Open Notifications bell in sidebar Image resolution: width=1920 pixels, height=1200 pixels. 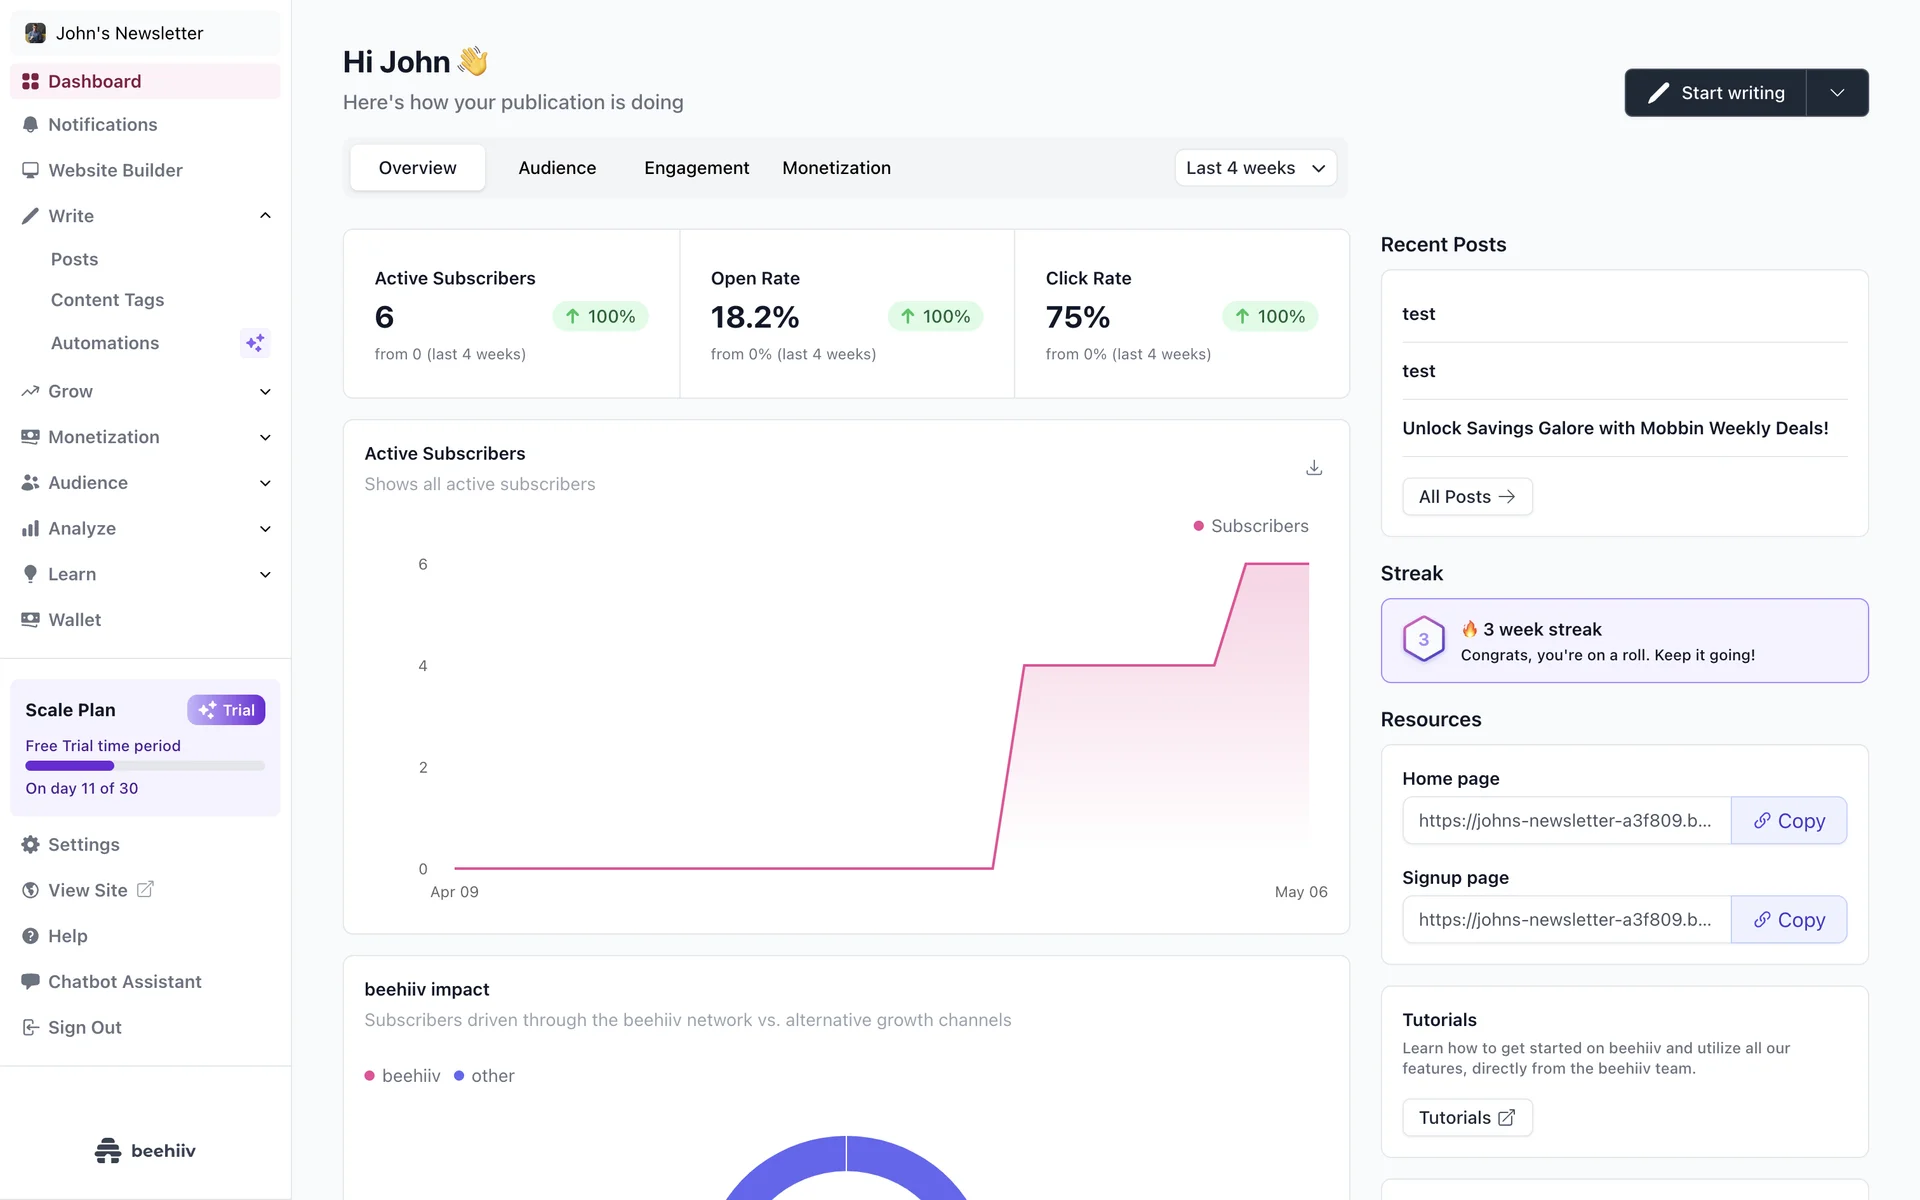[102, 125]
